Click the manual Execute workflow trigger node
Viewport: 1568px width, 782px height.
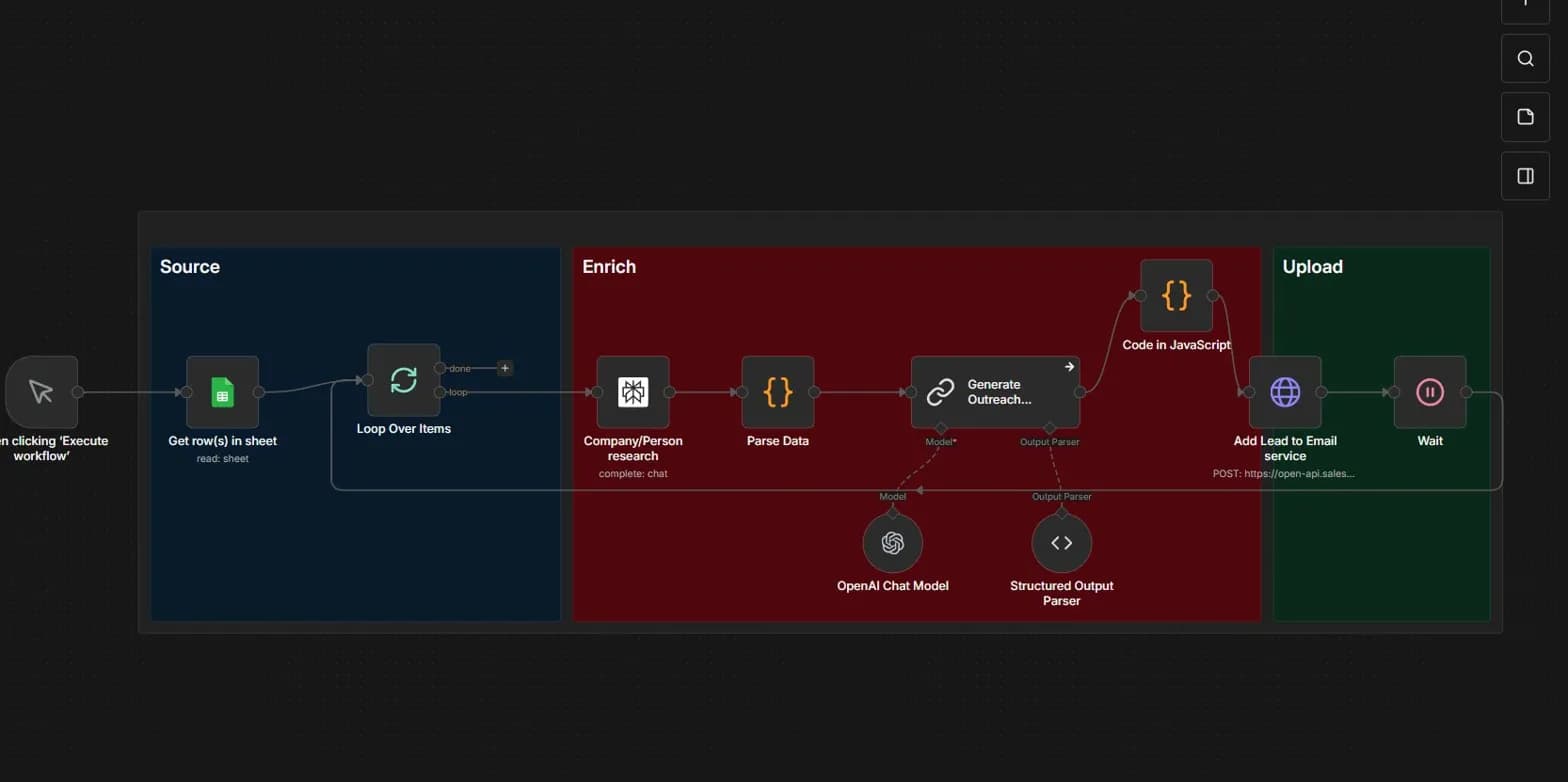(x=41, y=392)
